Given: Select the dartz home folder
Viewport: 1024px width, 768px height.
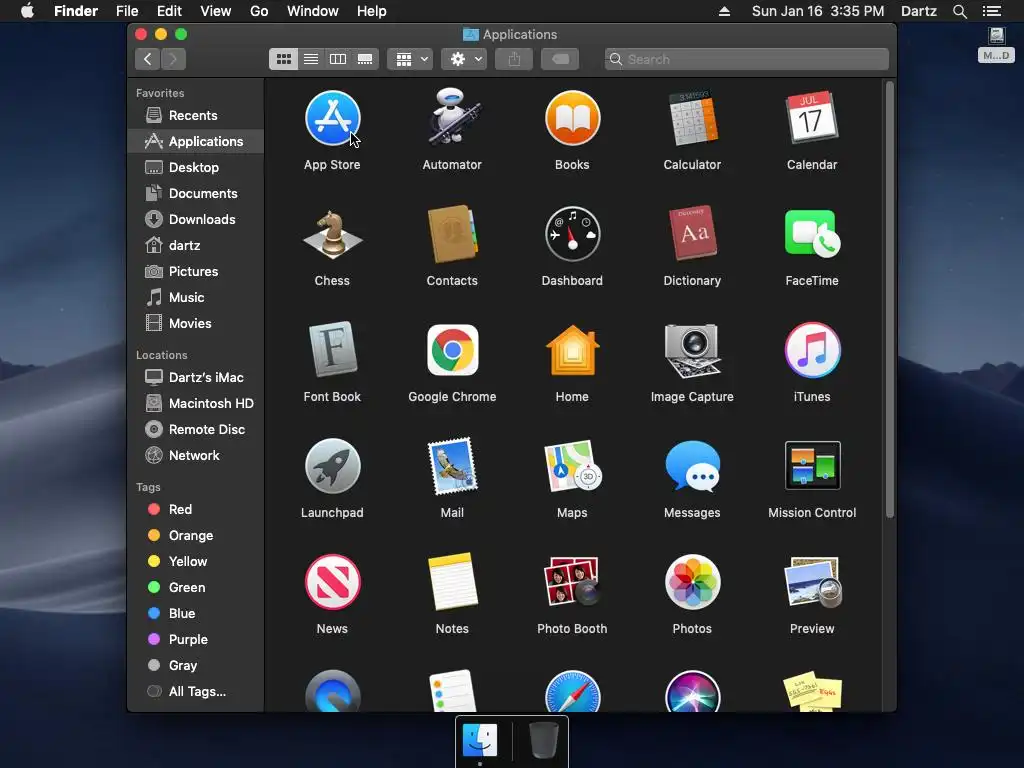Looking at the screenshot, I should [196, 246].
